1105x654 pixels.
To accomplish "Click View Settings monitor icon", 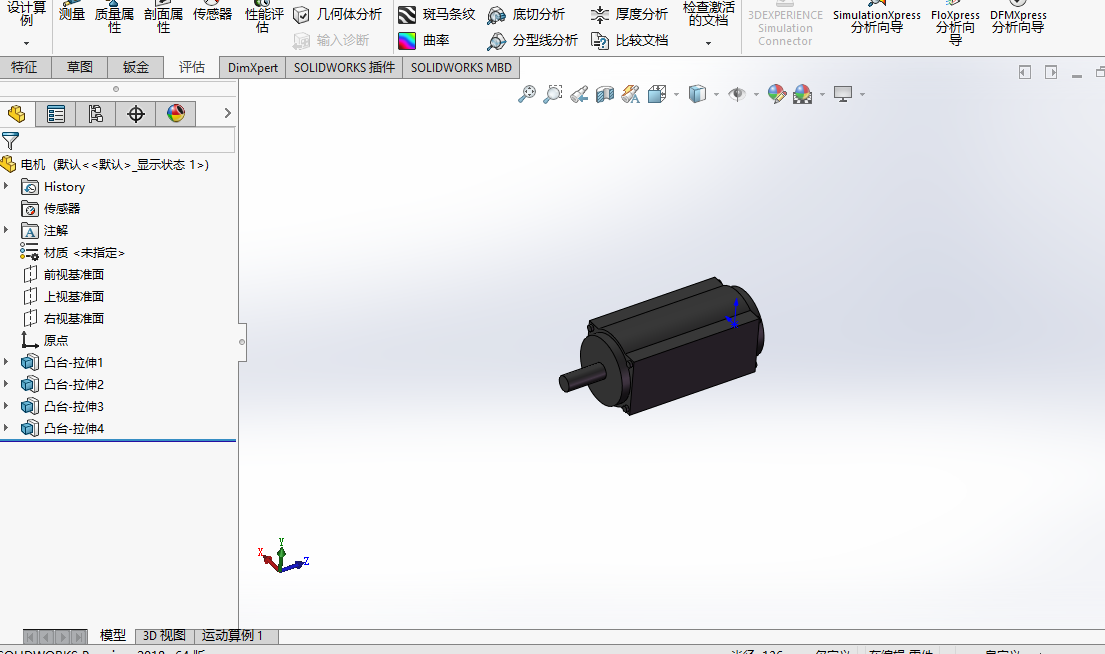I will tap(843, 94).
